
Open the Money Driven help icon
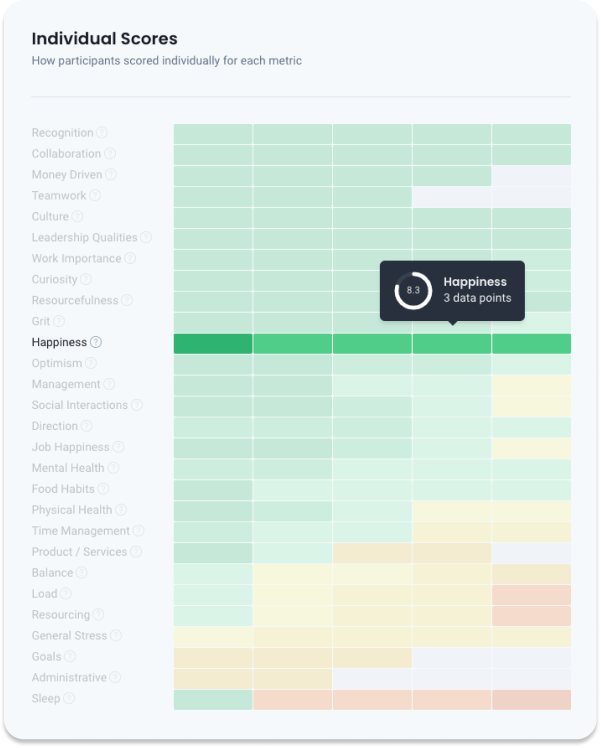(111, 175)
